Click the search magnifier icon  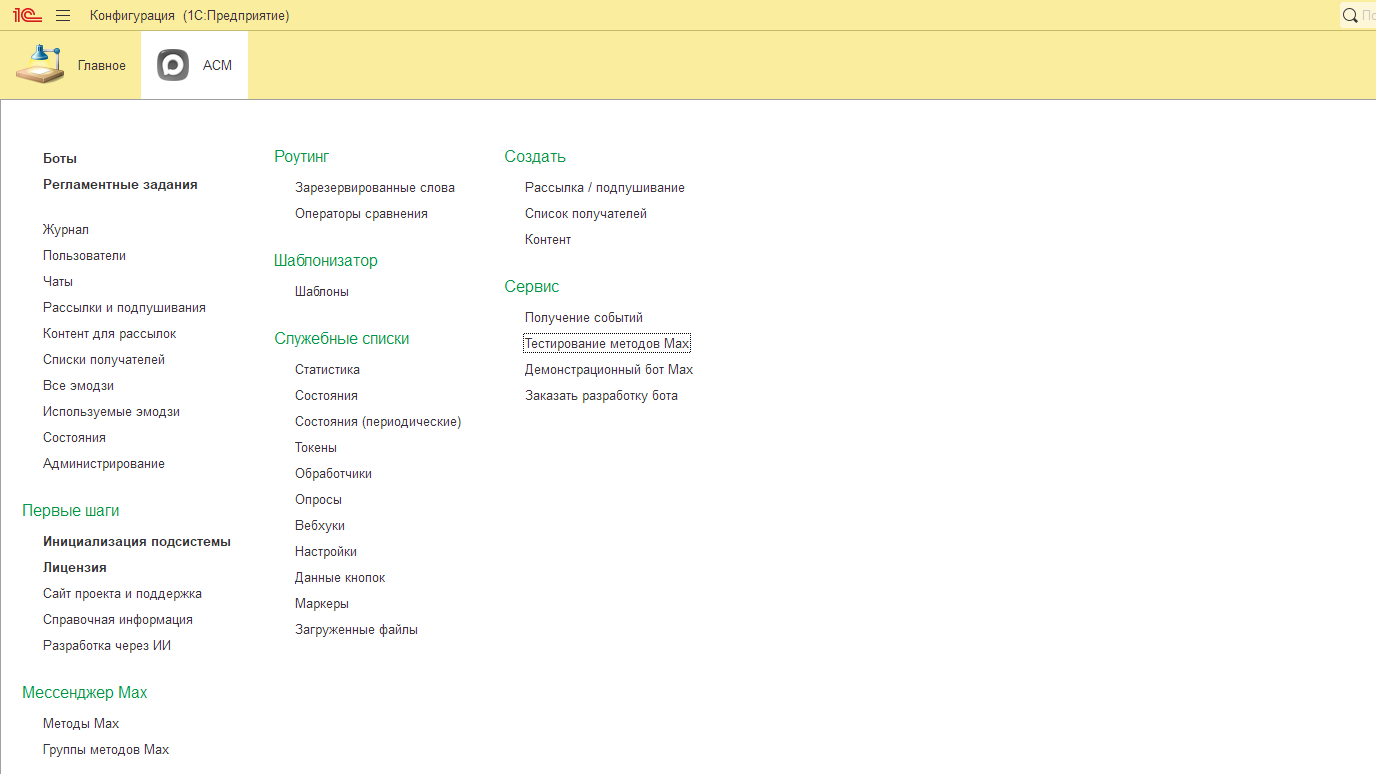pyautogui.click(x=1350, y=15)
